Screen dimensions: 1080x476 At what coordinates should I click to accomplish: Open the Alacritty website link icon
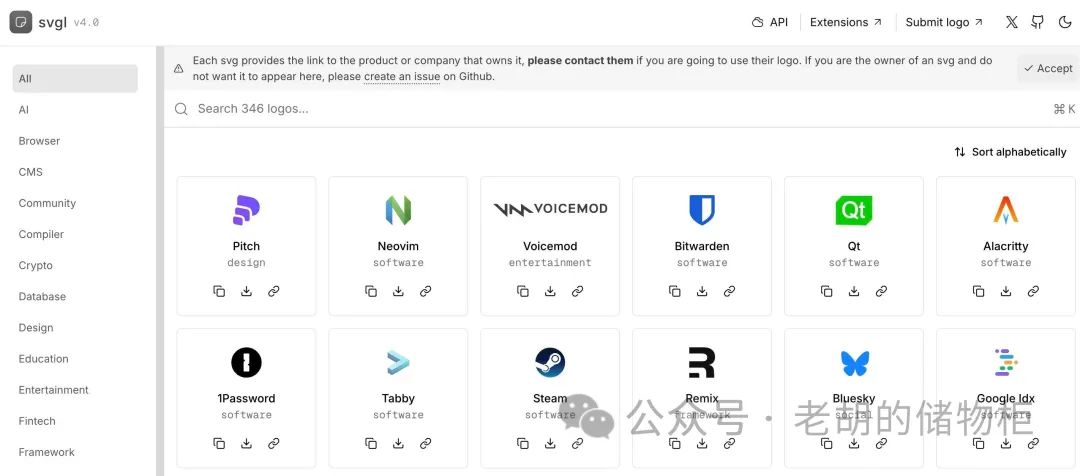pos(1033,291)
